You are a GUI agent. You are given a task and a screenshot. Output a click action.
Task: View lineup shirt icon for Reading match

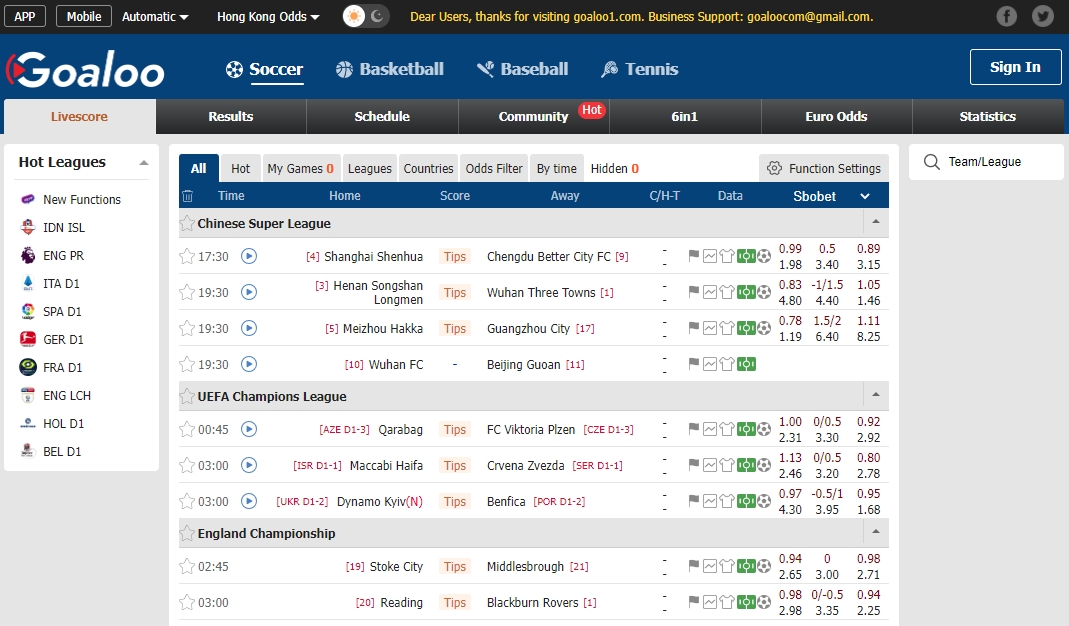pos(727,602)
